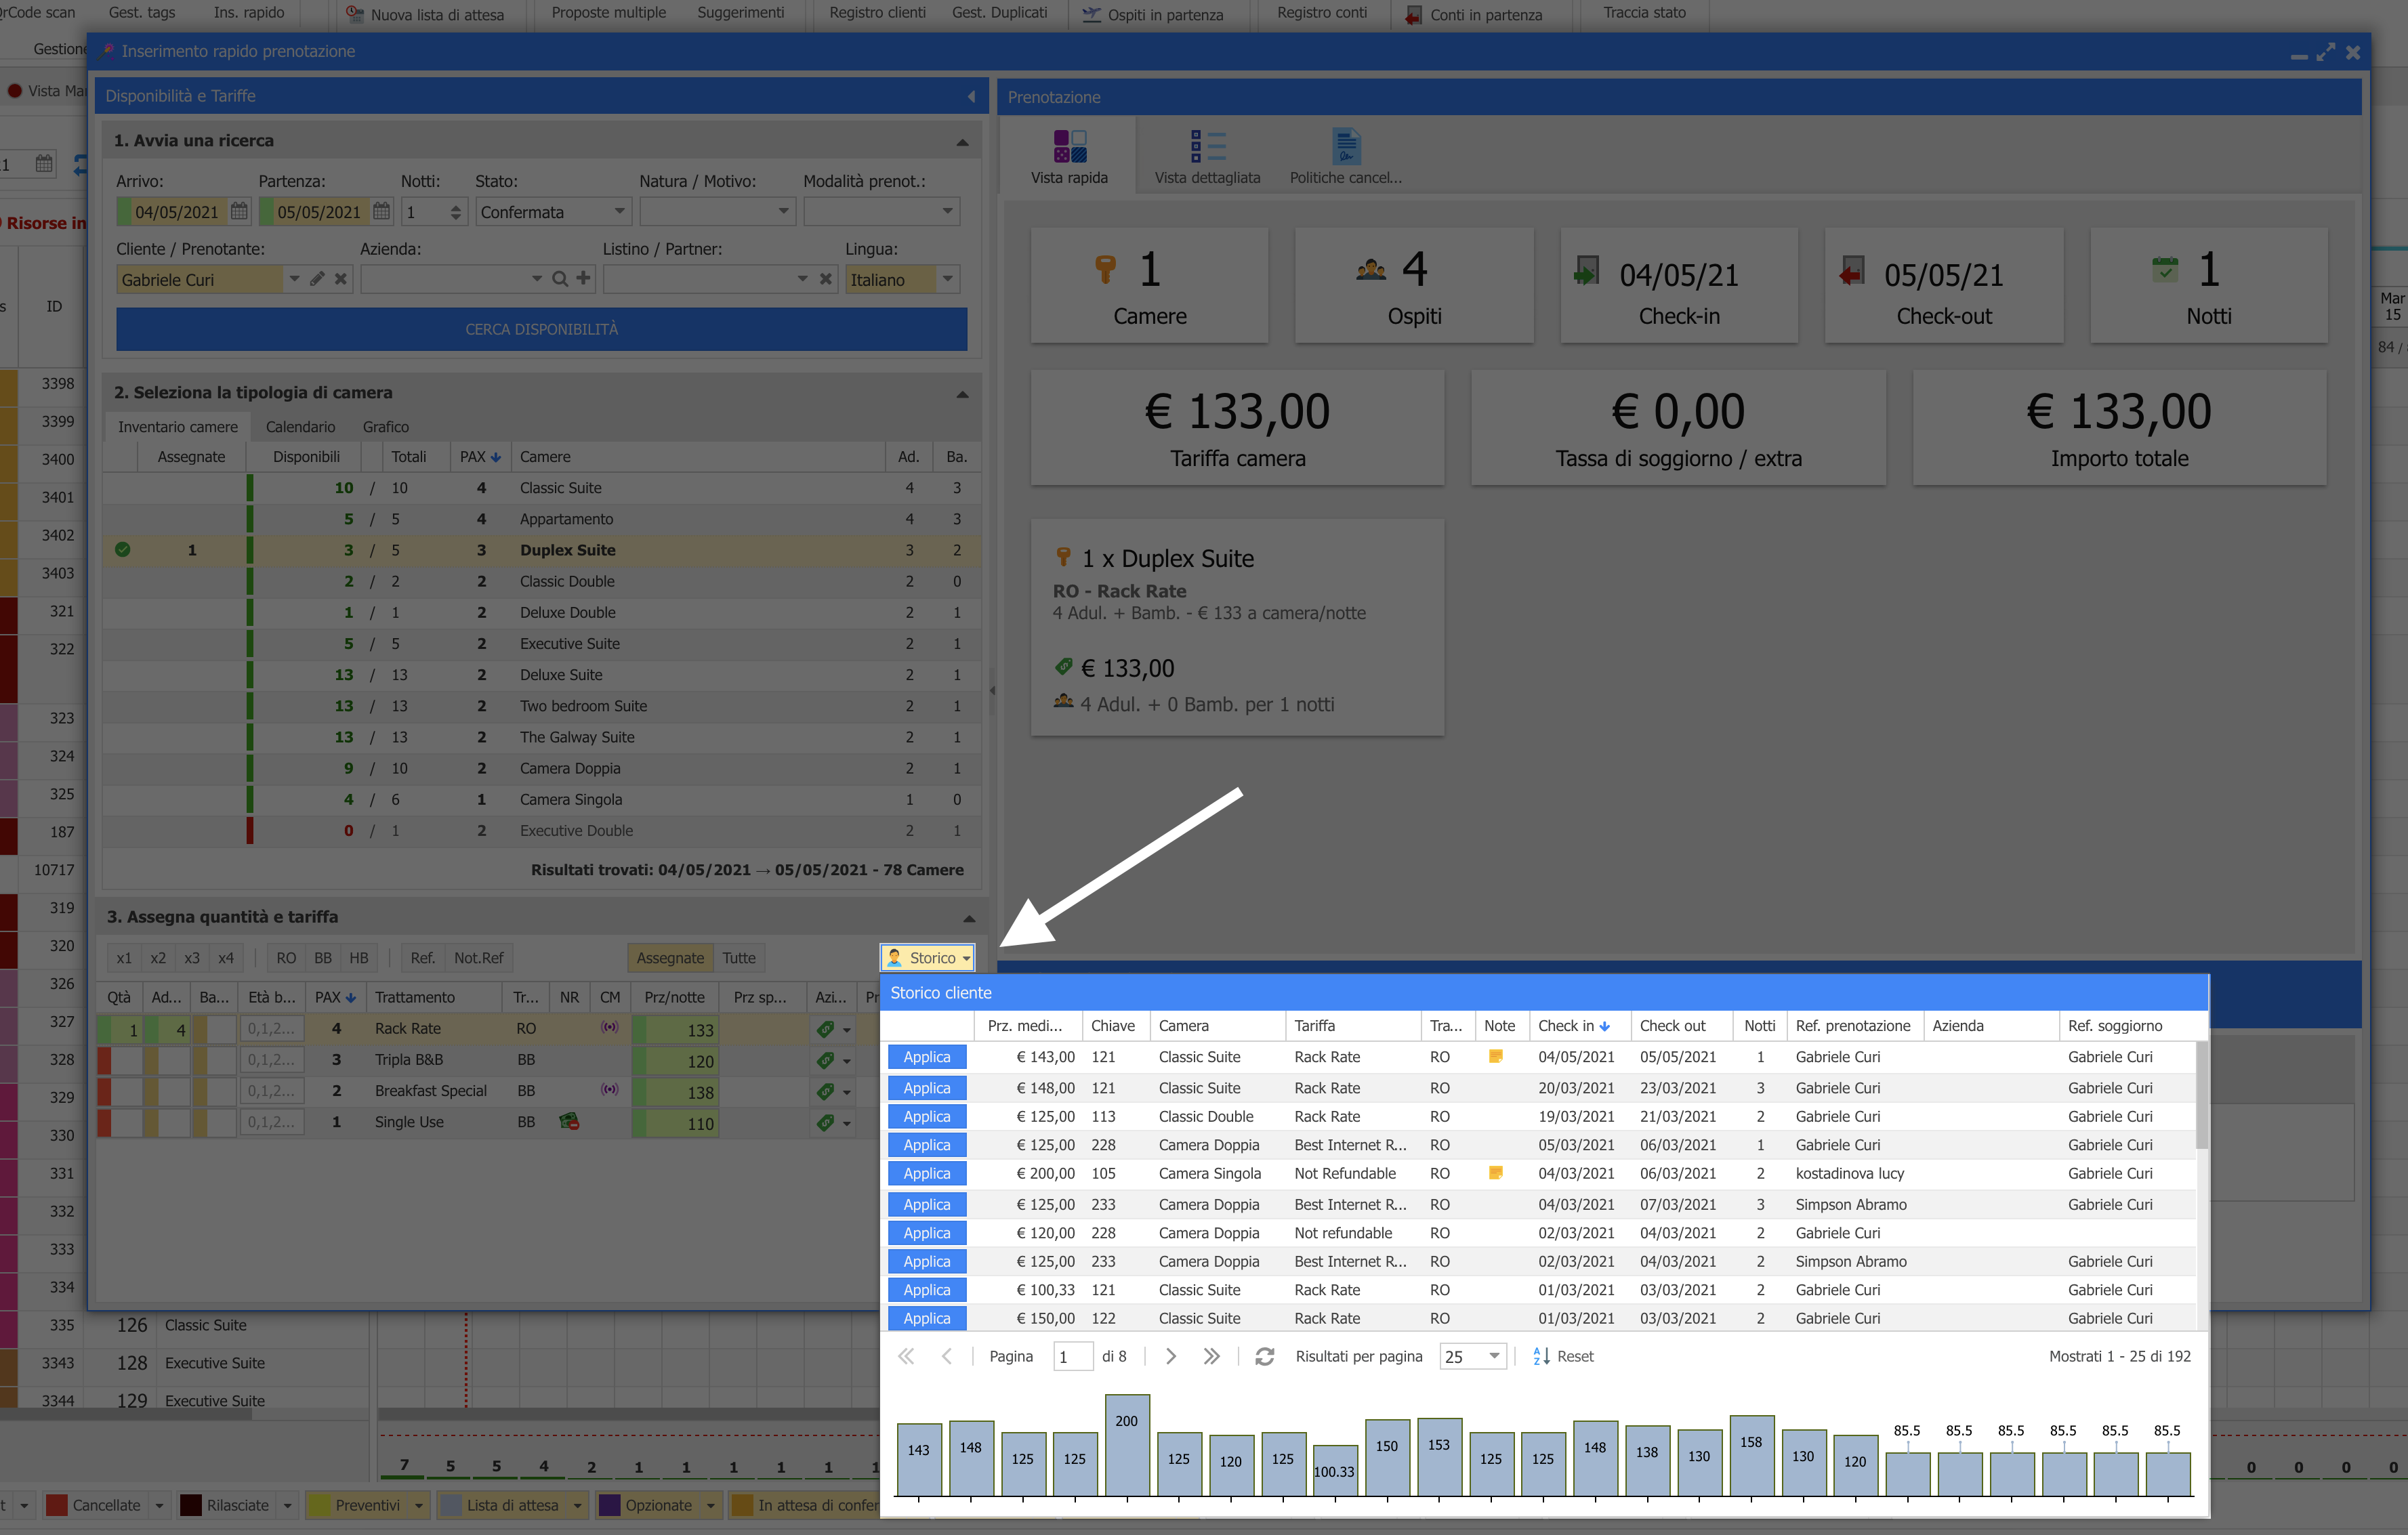Switch to the Calendario tab

pos(300,427)
